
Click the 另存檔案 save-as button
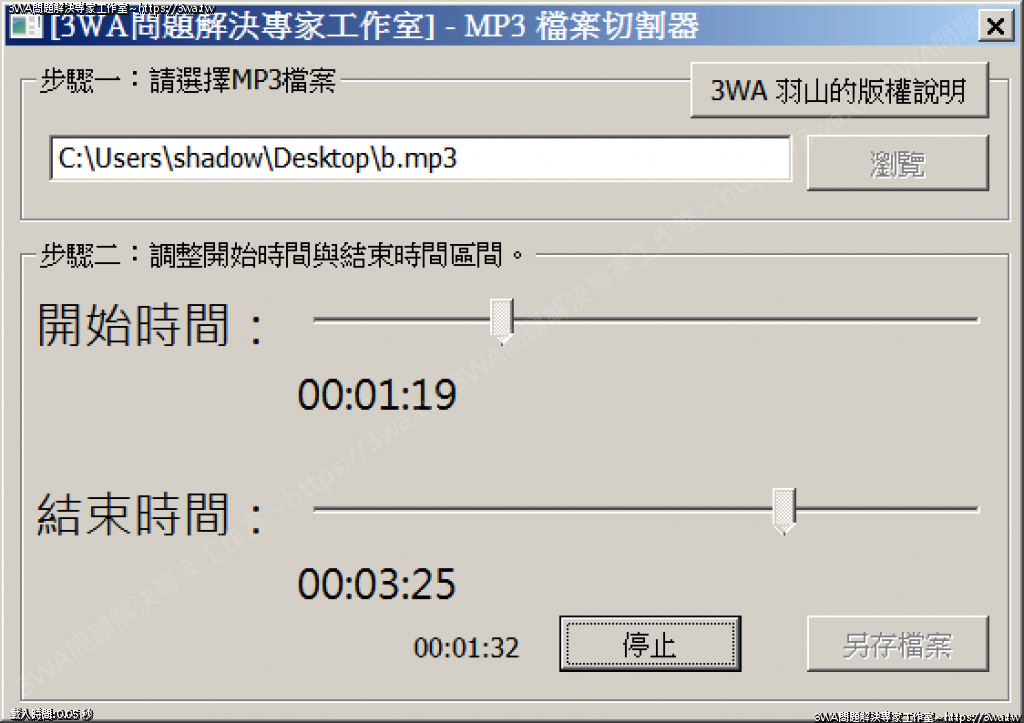(898, 644)
